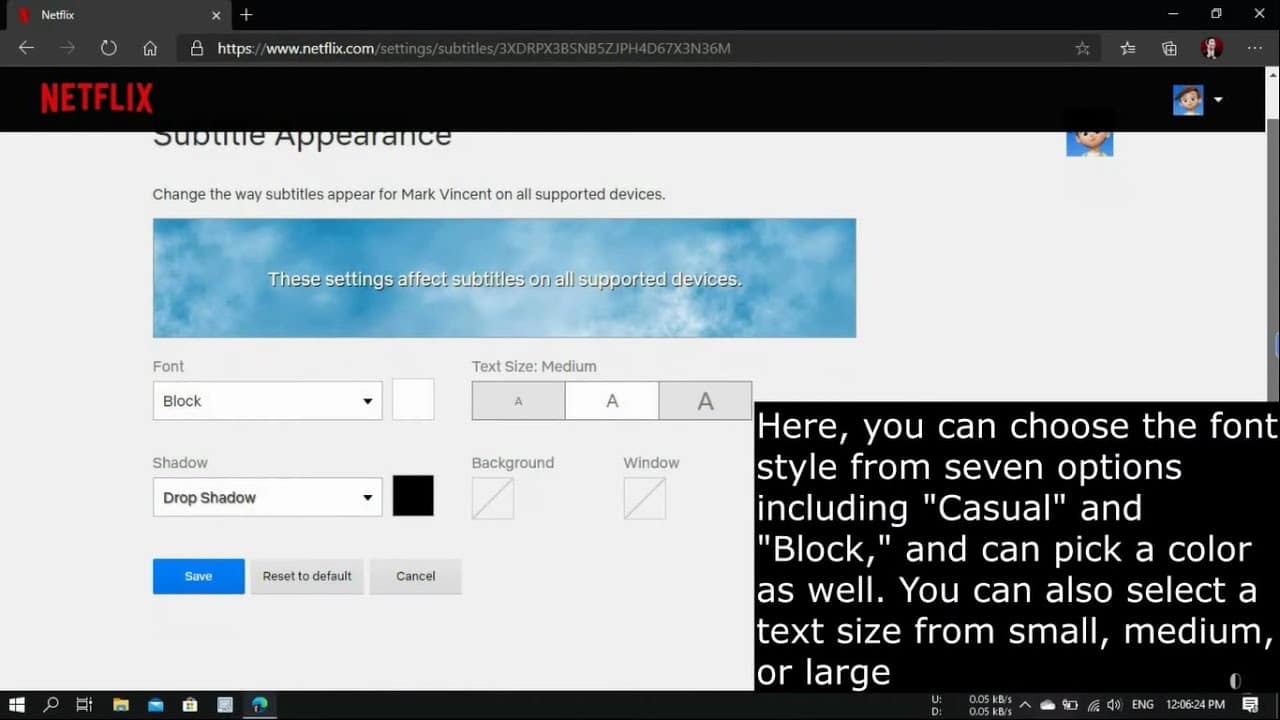This screenshot has height=720, width=1280.
Task: Click Reset to default button
Action: point(307,576)
